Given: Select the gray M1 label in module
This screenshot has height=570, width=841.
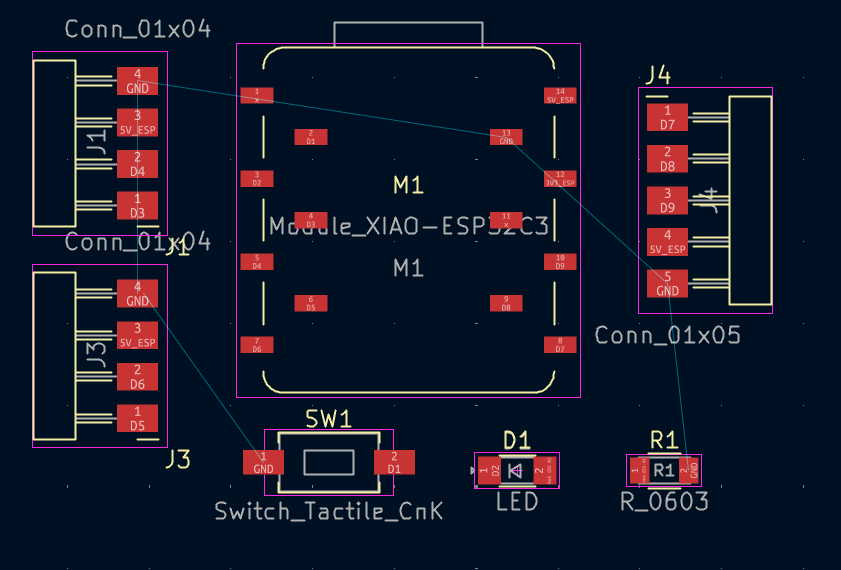Looking at the screenshot, I should point(409,268).
